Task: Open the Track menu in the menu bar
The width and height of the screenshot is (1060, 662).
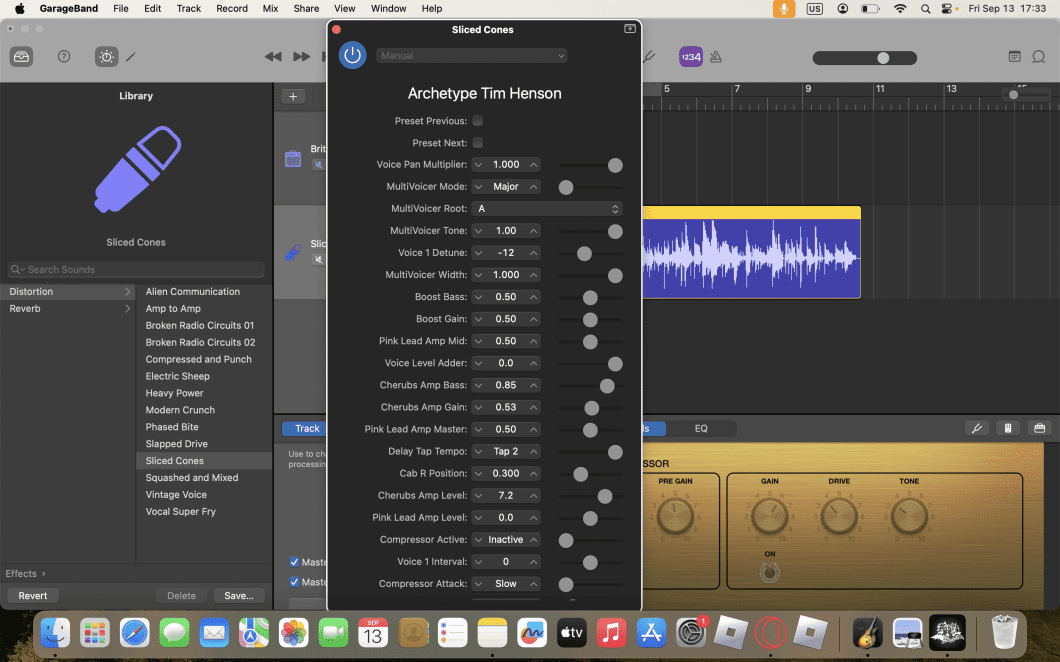Action: [188, 8]
